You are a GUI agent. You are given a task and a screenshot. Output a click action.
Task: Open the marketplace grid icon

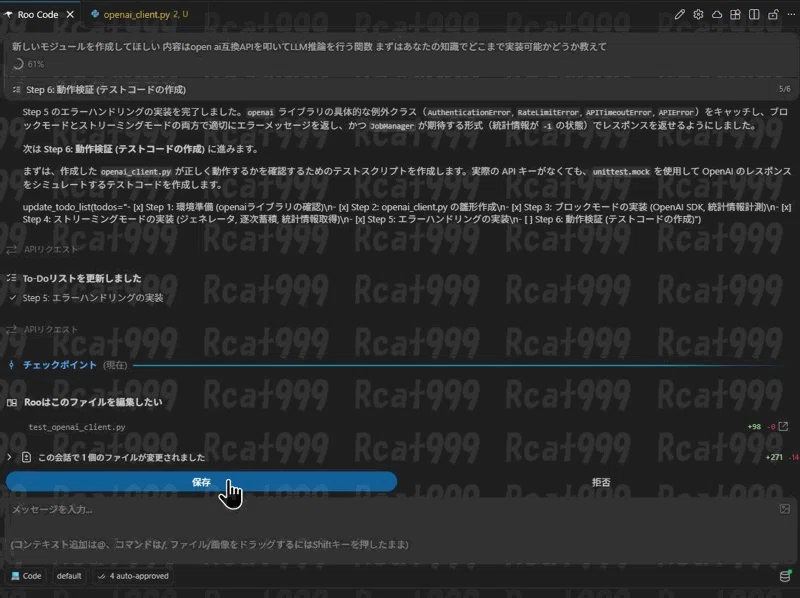point(735,14)
